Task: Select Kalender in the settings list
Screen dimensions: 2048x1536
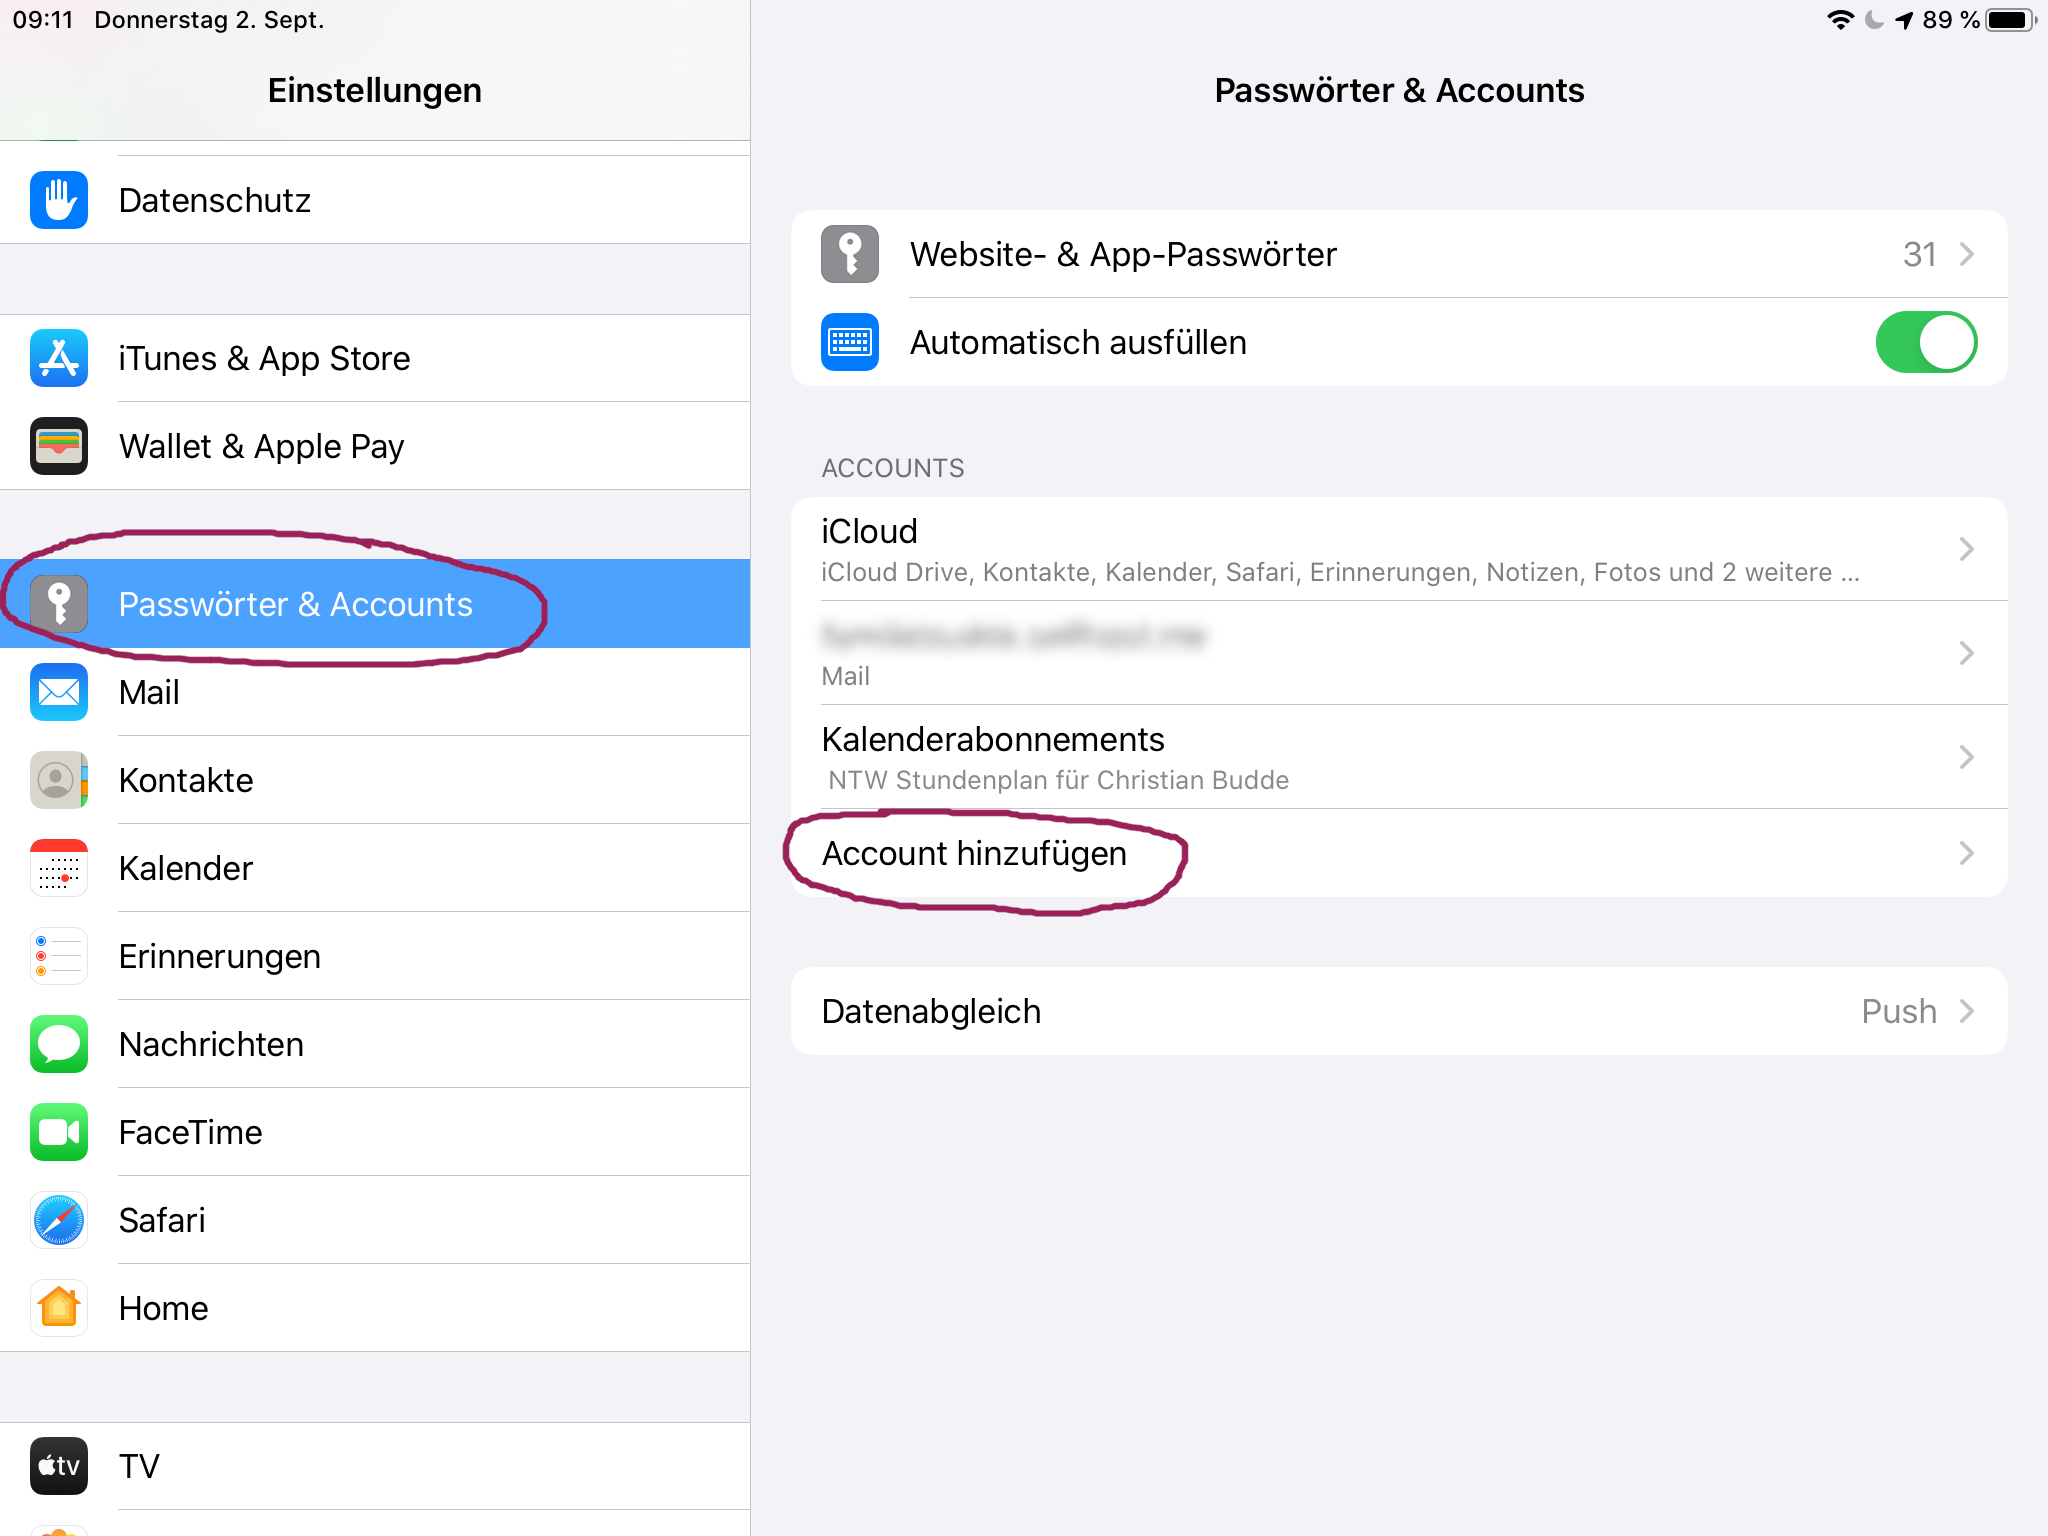Action: (x=375, y=868)
